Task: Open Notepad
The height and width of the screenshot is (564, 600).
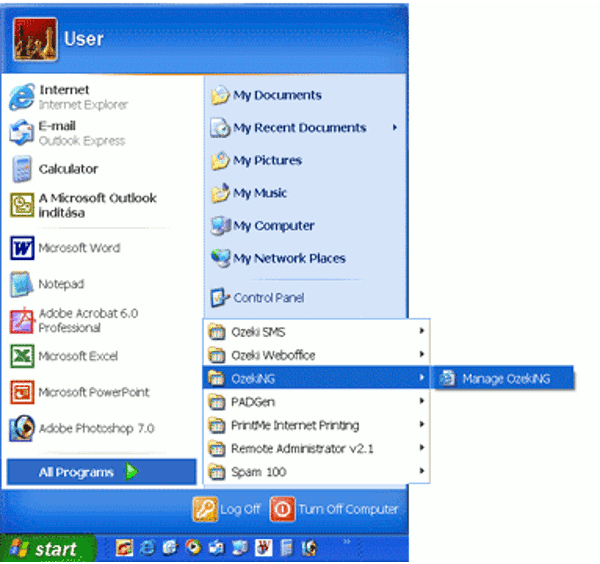Action: [47, 284]
